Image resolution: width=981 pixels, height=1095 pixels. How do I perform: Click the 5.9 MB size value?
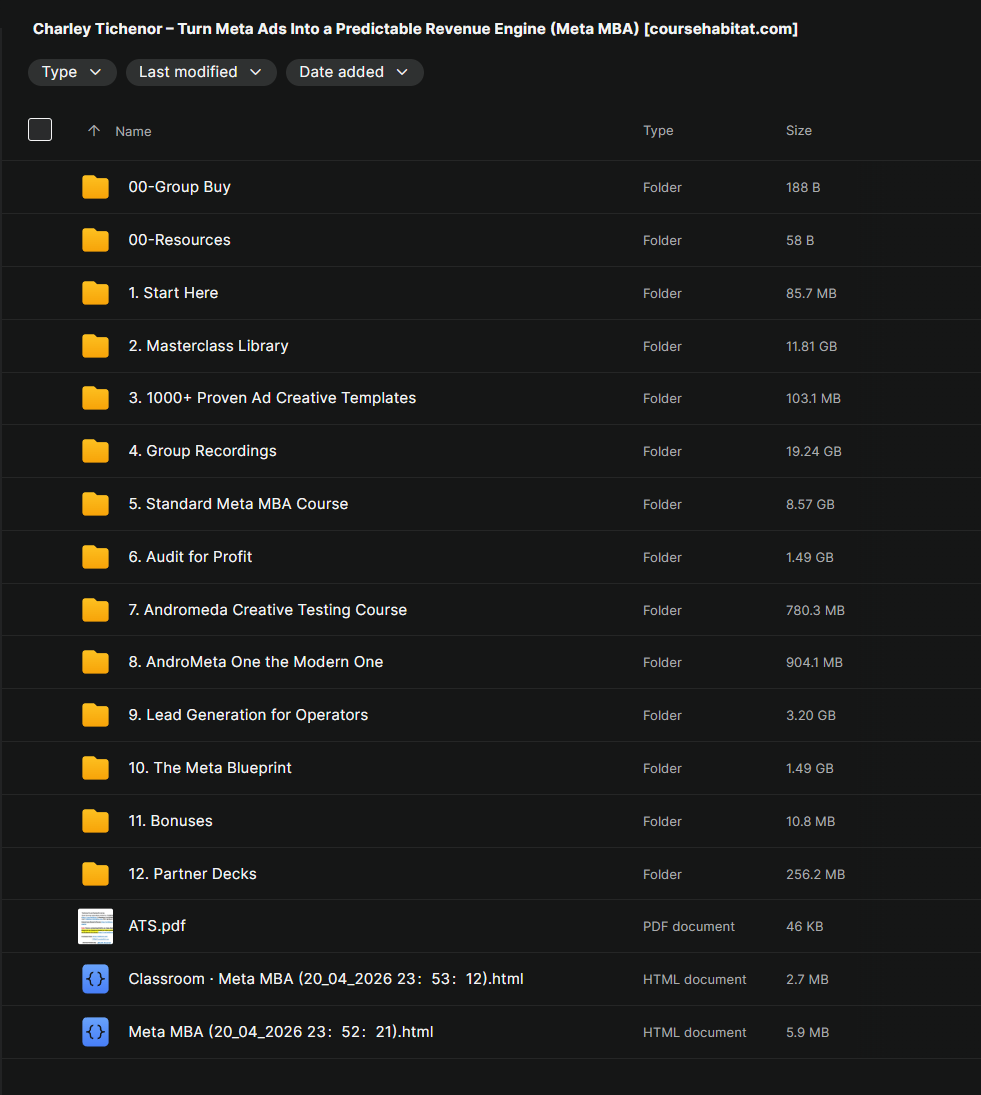click(807, 1033)
